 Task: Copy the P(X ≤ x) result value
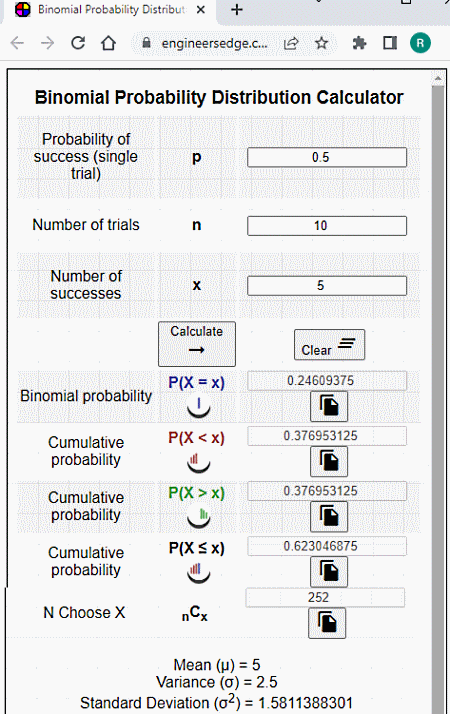pos(329,571)
